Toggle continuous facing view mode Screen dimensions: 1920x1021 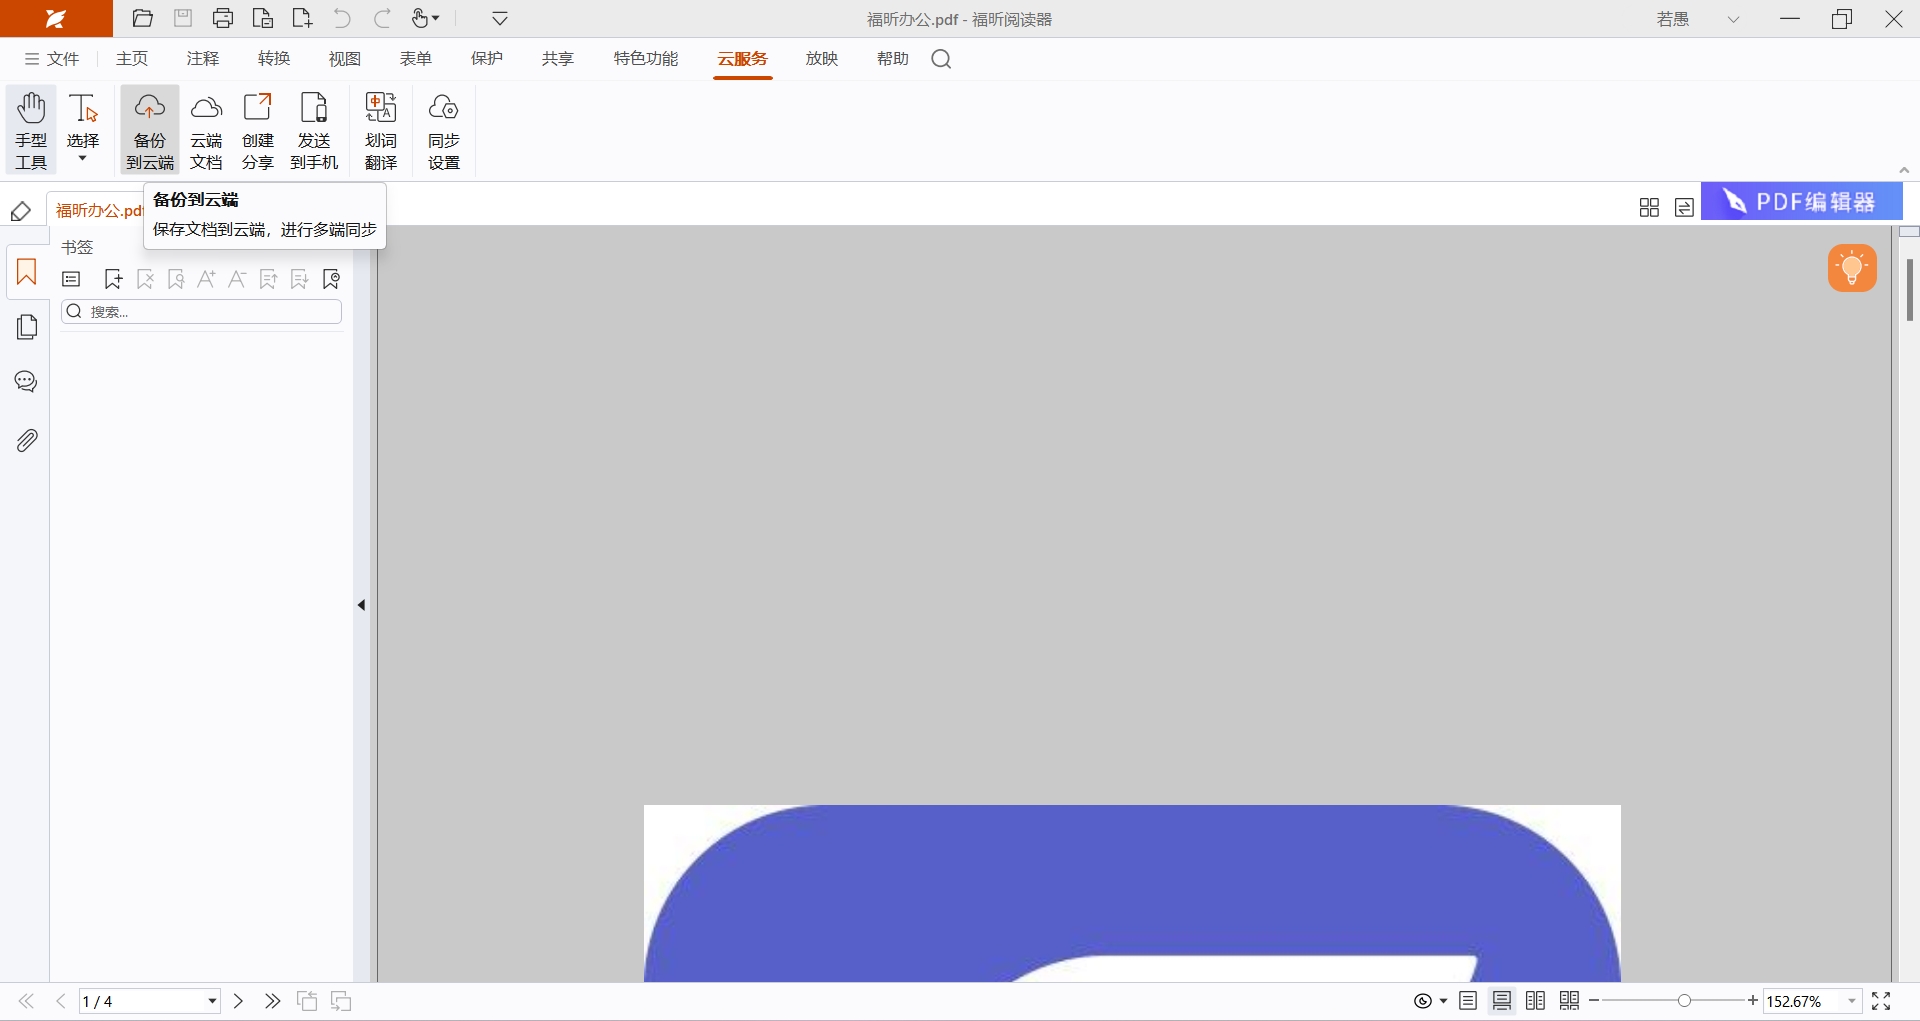pyautogui.click(x=1570, y=1001)
